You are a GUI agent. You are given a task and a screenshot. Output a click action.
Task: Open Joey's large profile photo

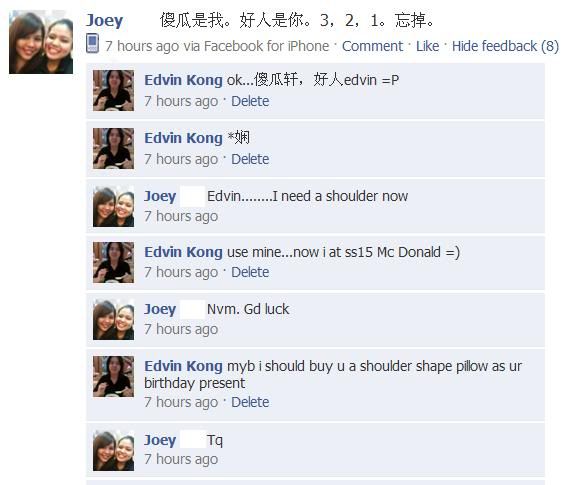[41, 42]
